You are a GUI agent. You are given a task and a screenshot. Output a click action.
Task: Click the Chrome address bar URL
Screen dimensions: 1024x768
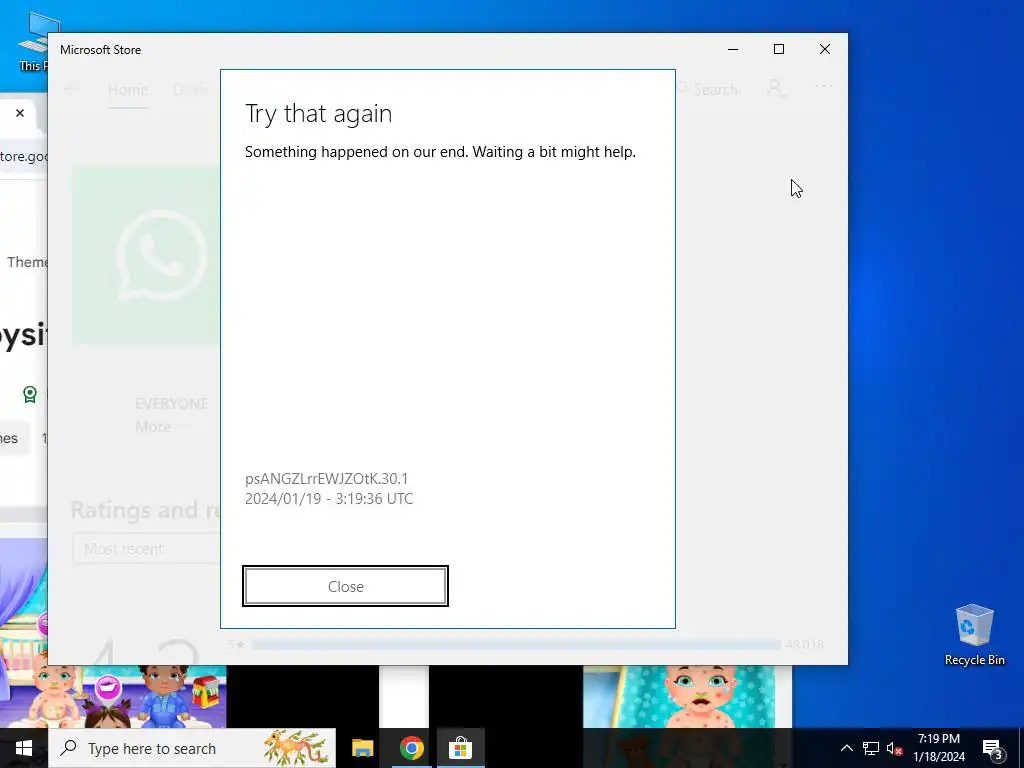click(x=24, y=157)
